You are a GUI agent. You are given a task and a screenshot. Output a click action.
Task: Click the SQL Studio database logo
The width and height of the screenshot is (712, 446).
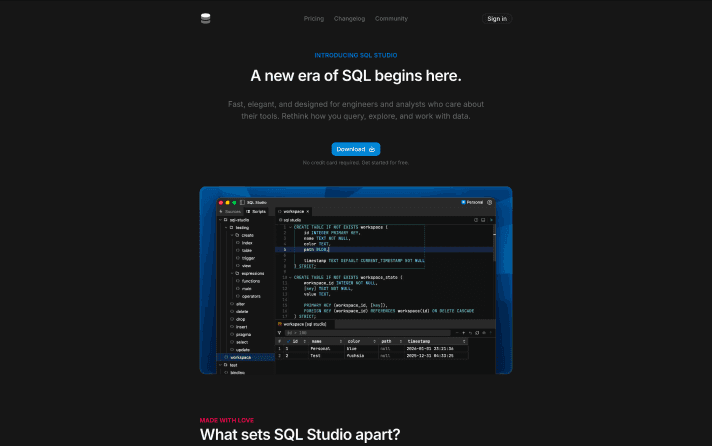205,19
